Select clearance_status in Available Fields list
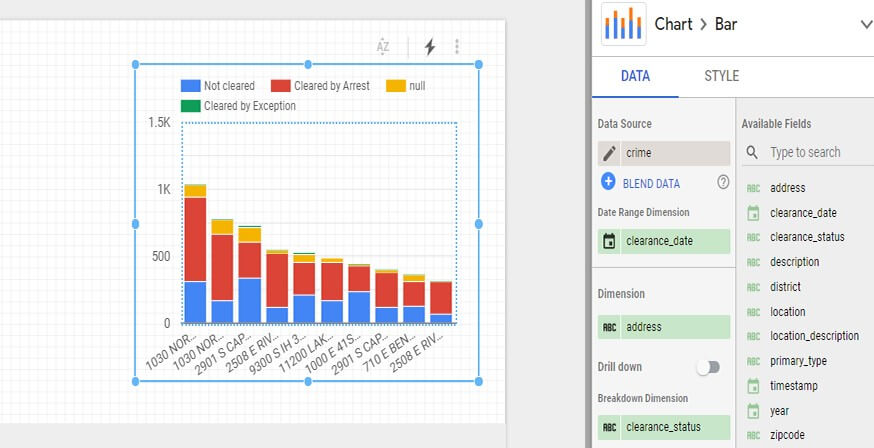874x448 pixels. 807,237
